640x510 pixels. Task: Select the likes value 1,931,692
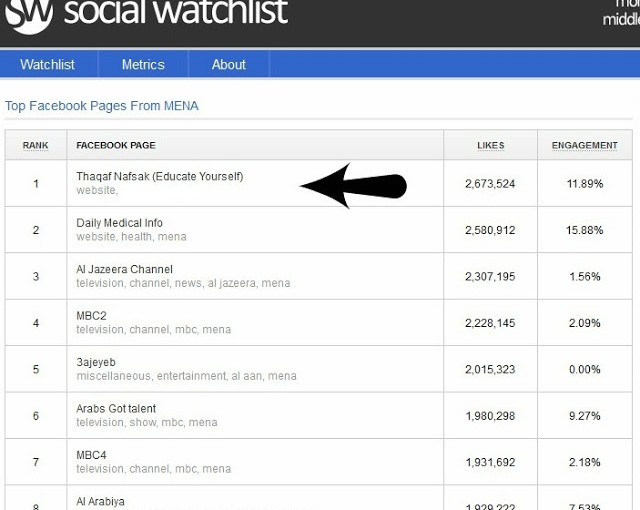tap(490, 462)
